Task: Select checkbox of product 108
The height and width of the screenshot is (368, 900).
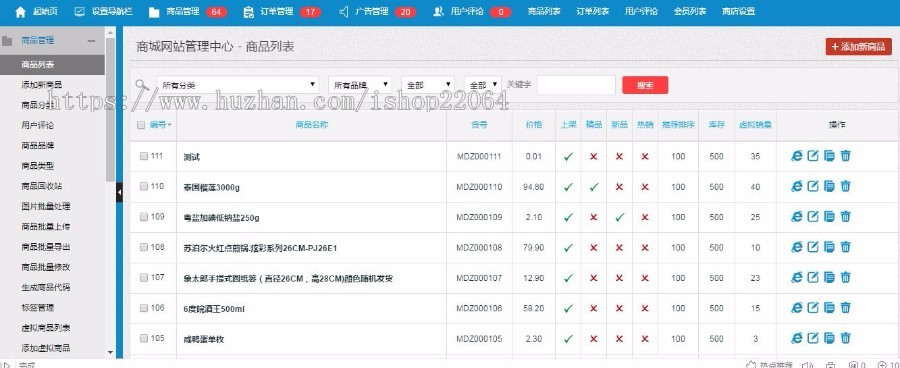Action: 143,247
